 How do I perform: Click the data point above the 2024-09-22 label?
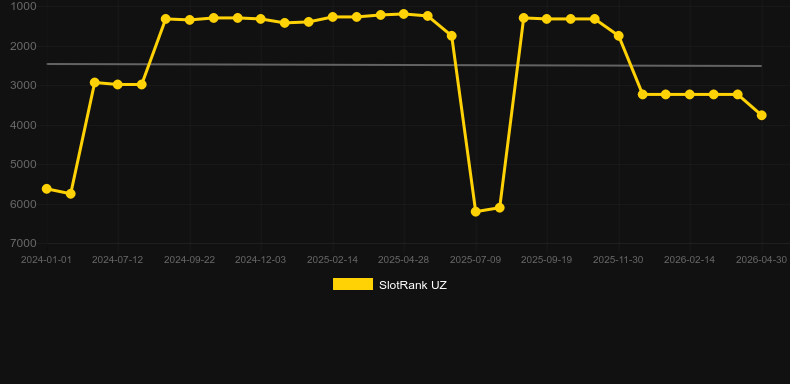189,20
